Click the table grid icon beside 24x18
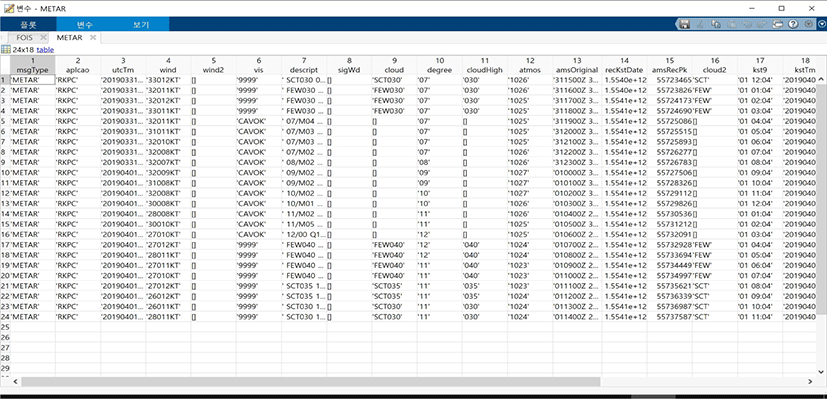 pos(6,50)
